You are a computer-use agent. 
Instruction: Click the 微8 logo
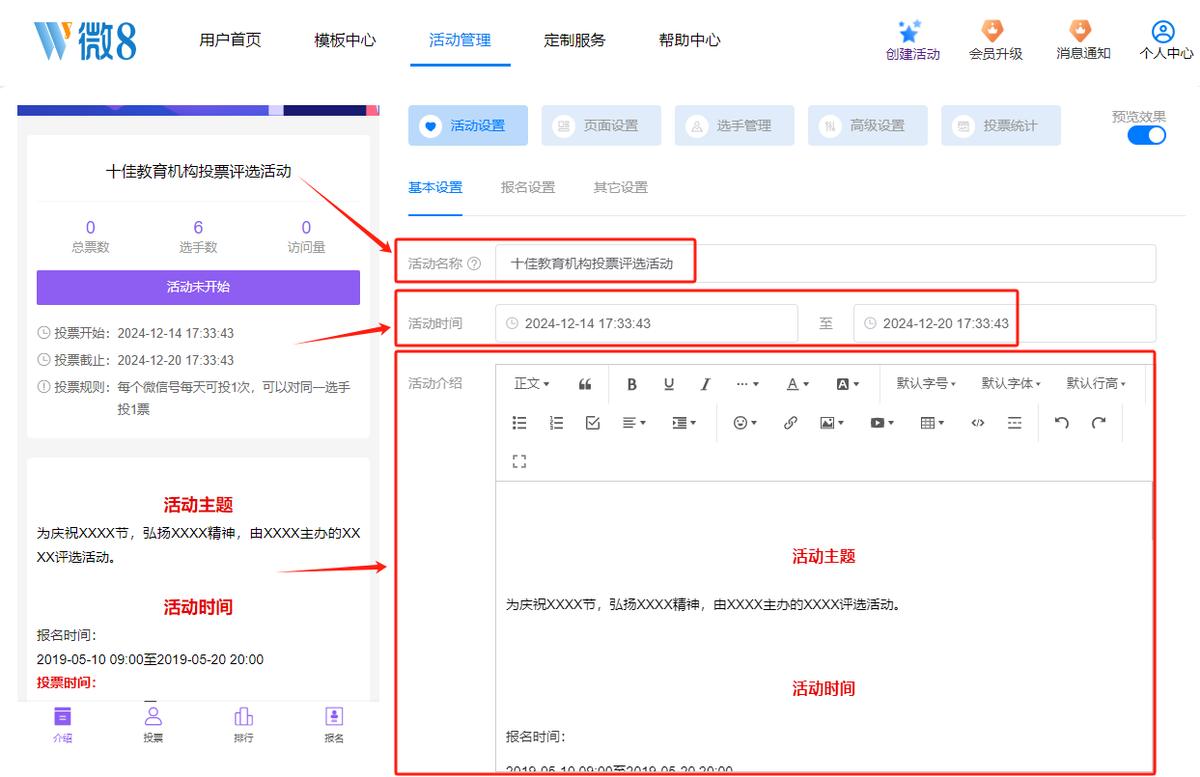click(x=85, y=40)
